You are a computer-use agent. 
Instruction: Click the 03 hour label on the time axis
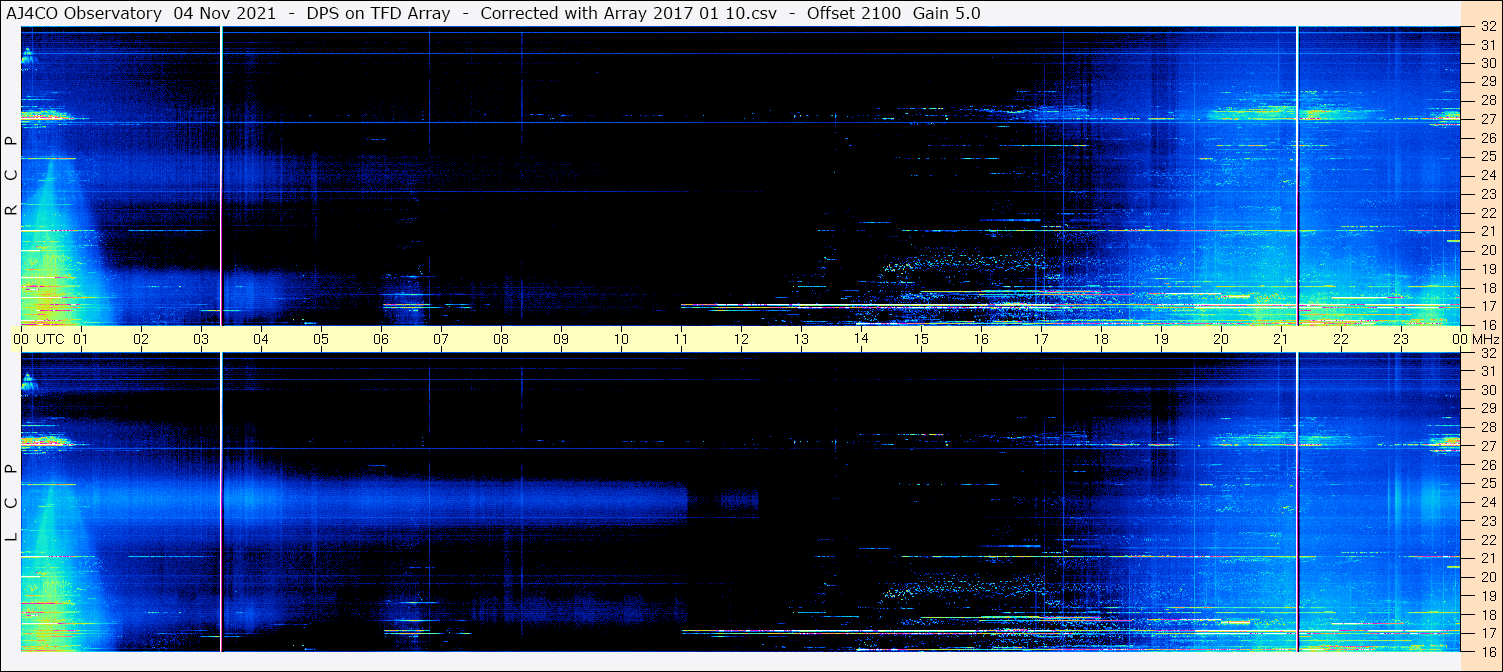tap(201, 339)
